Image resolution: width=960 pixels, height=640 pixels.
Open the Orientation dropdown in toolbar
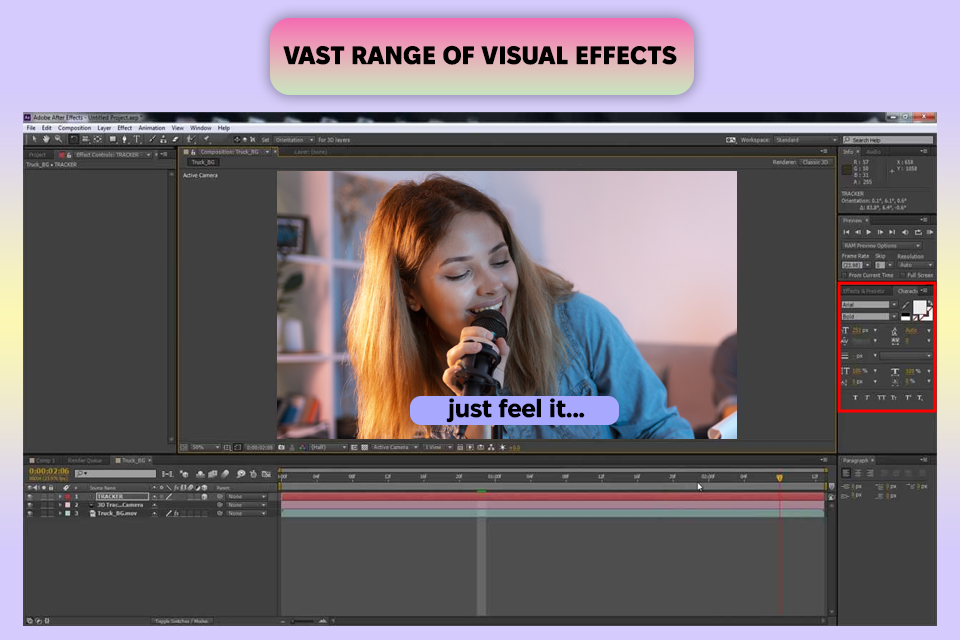(294, 140)
